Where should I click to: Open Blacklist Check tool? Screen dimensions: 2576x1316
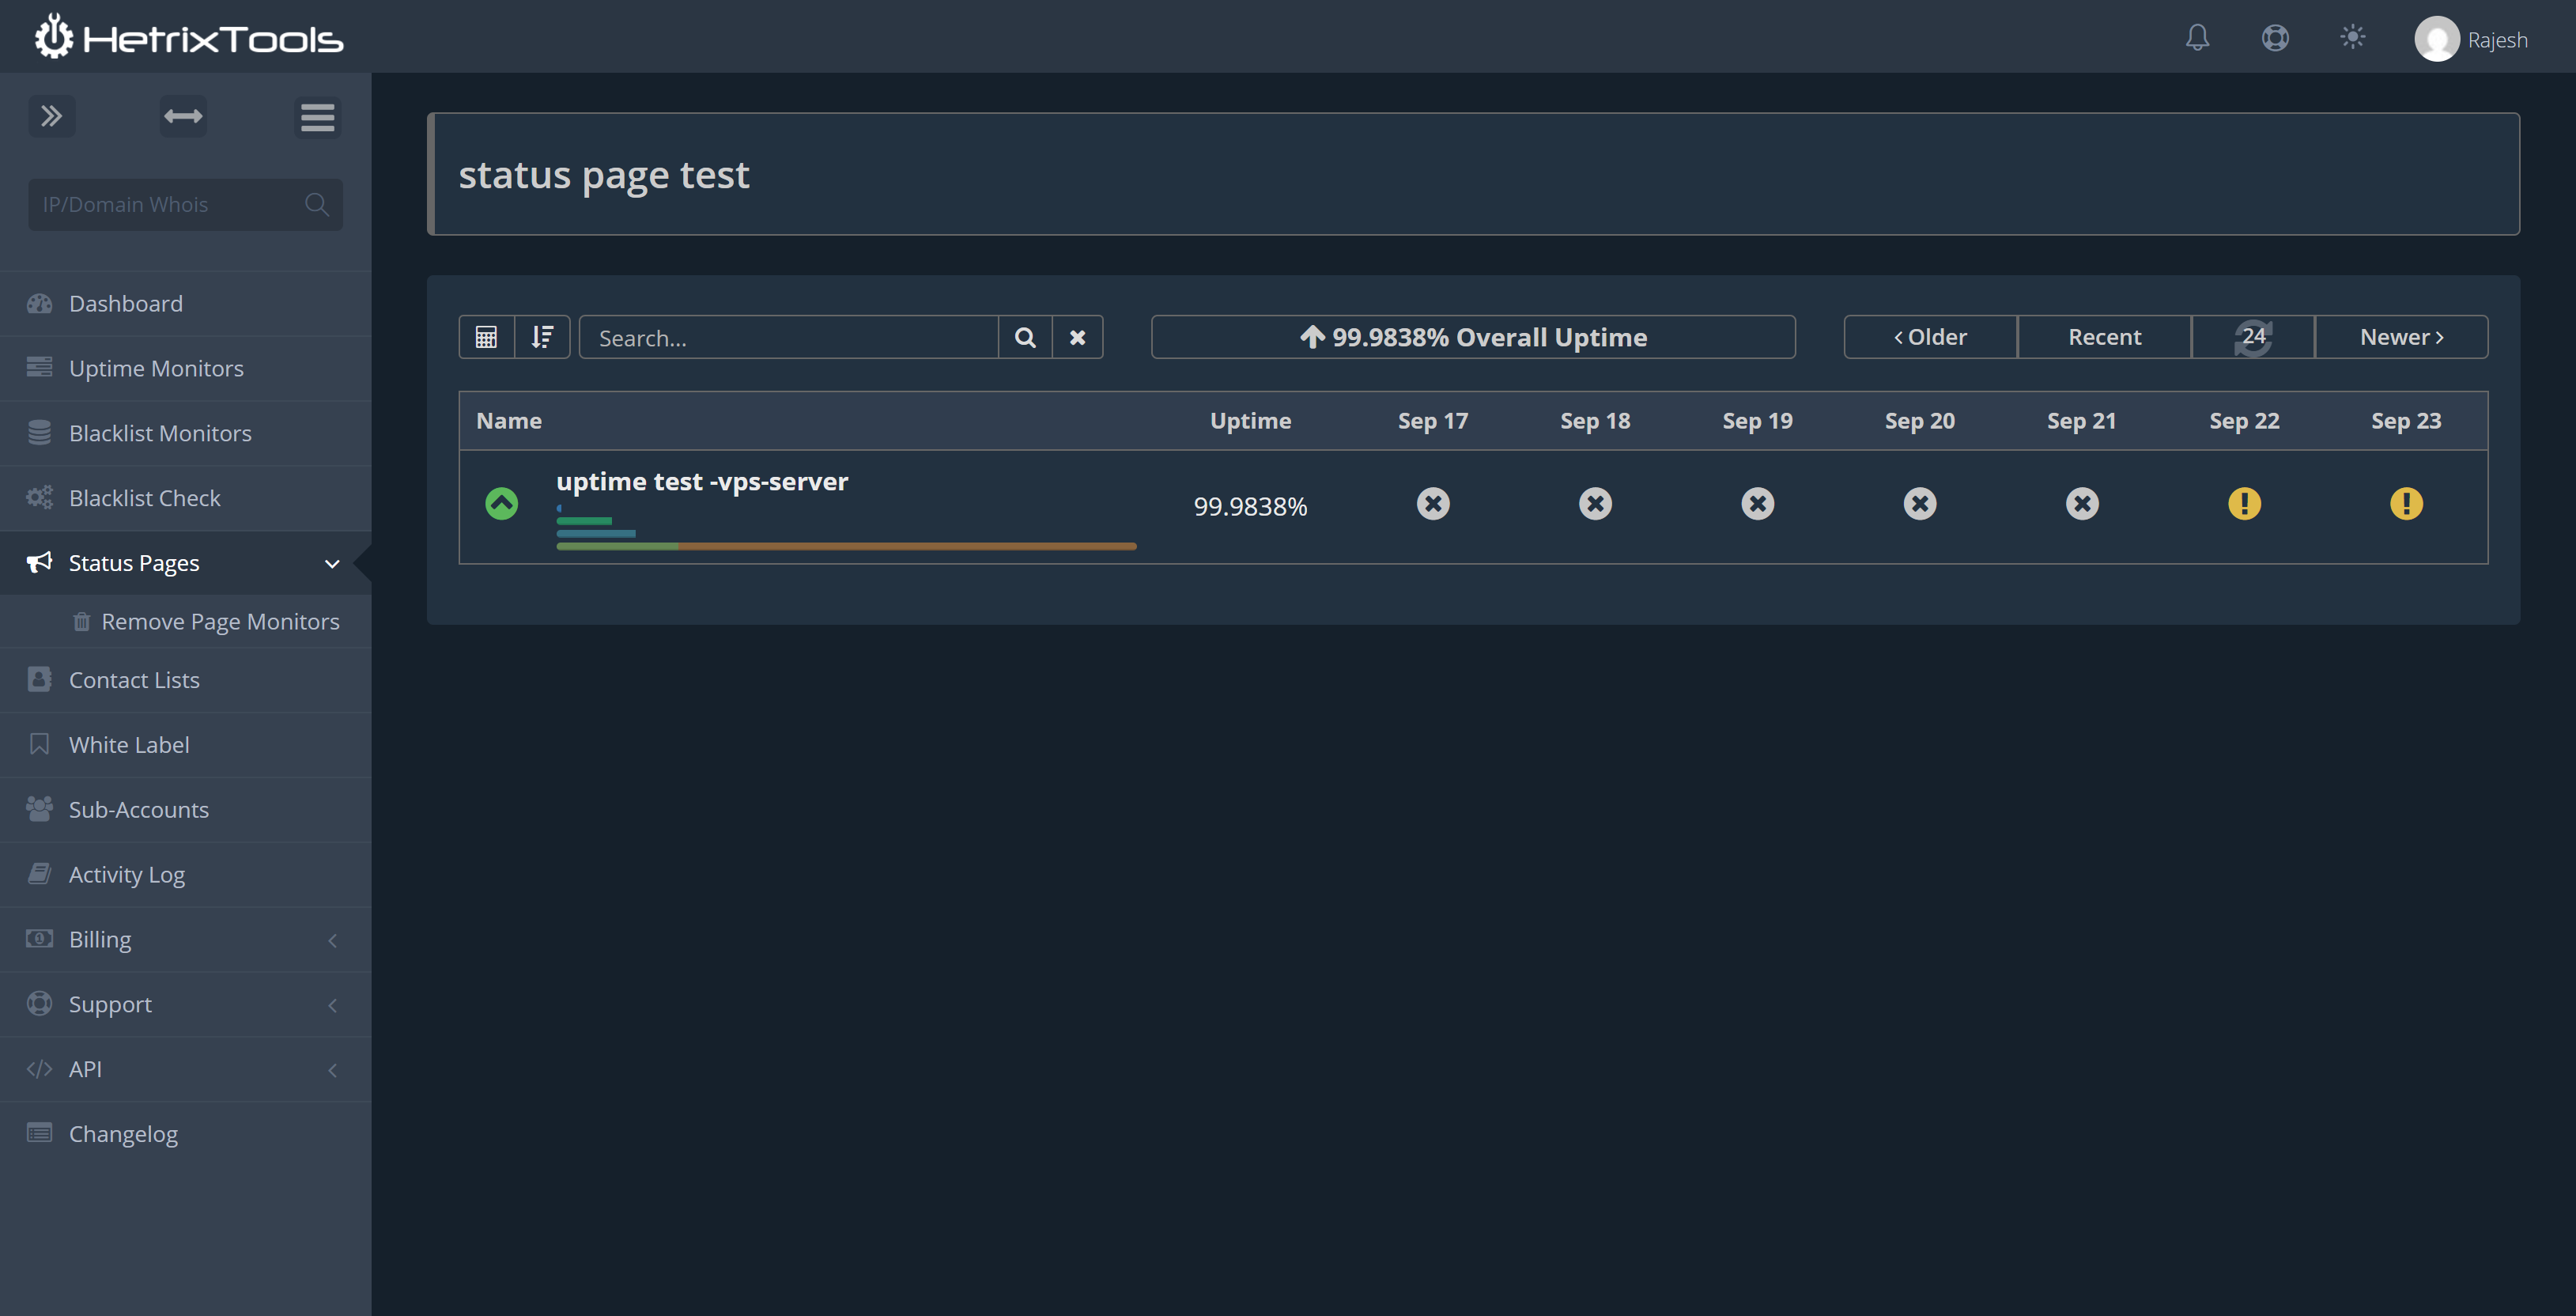pos(185,498)
